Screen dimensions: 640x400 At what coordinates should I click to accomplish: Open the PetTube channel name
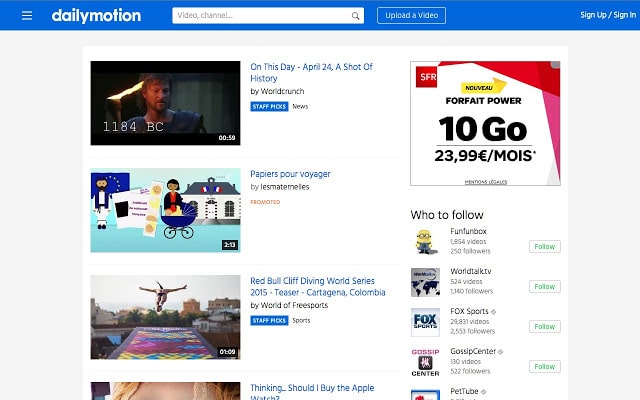[x=464, y=391]
